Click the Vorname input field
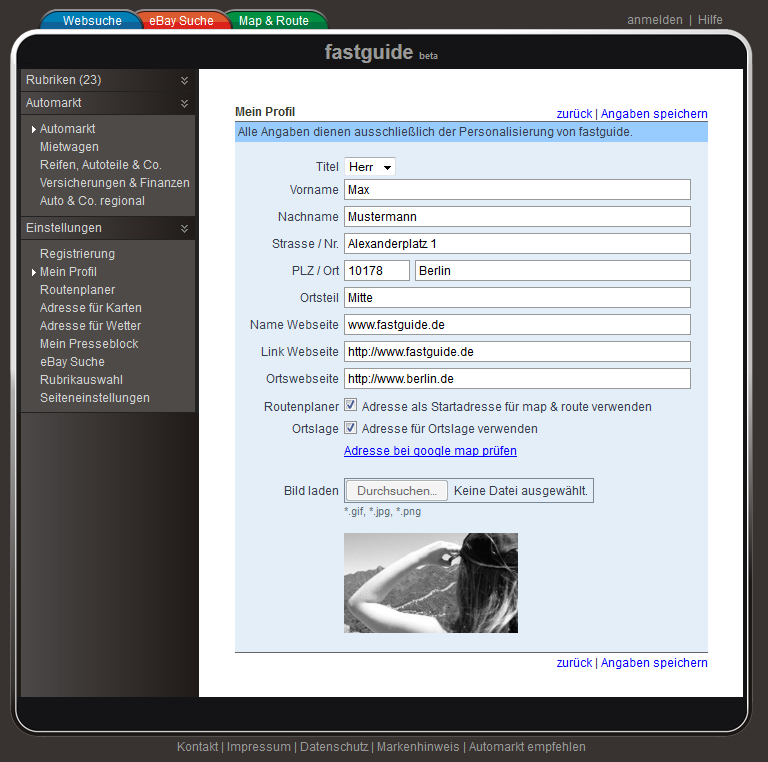768x762 pixels. pyautogui.click(x=517, y=190)
